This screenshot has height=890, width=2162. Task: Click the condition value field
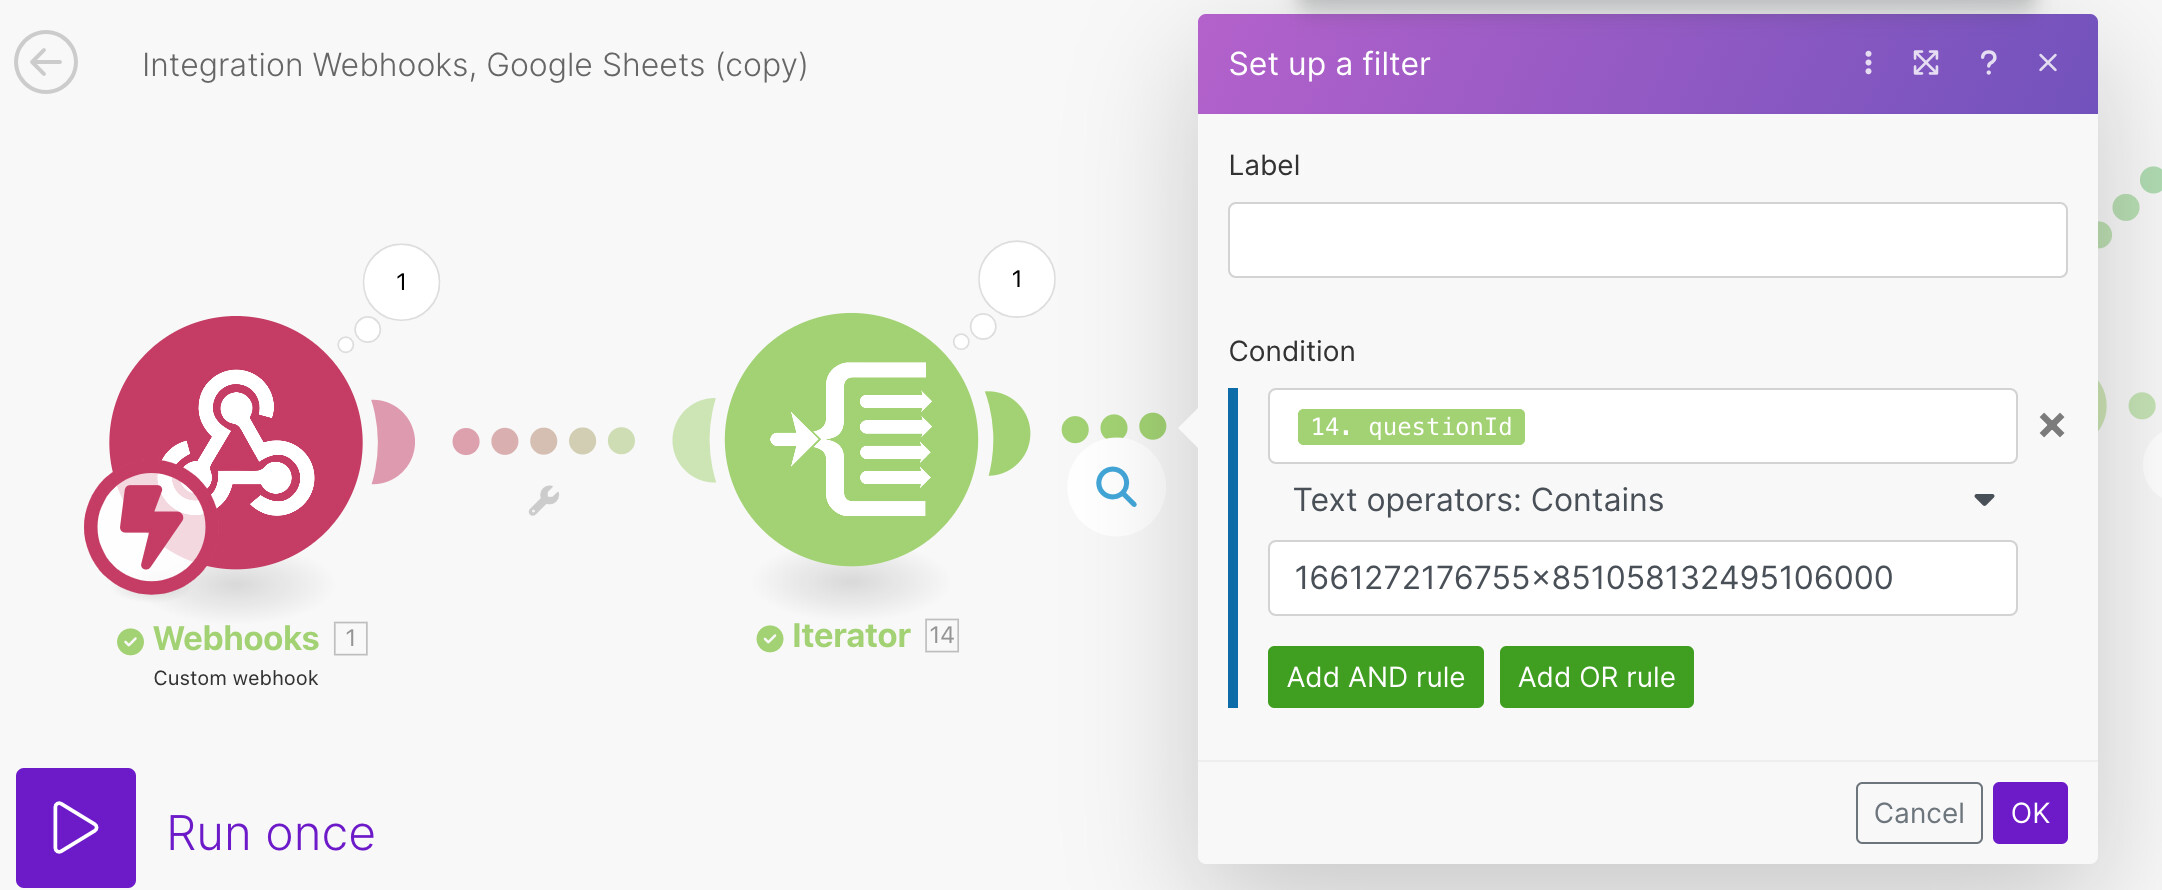[x=1642, y=578]
